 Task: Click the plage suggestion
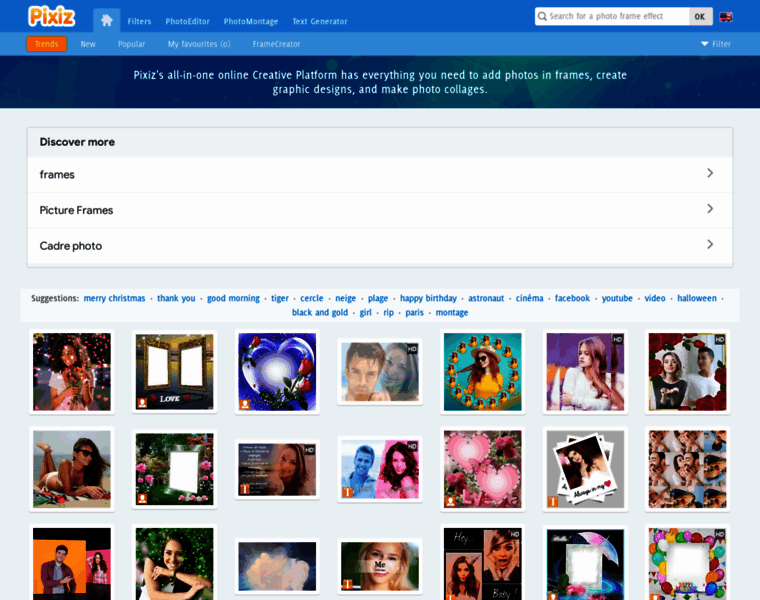click(378, 298)
